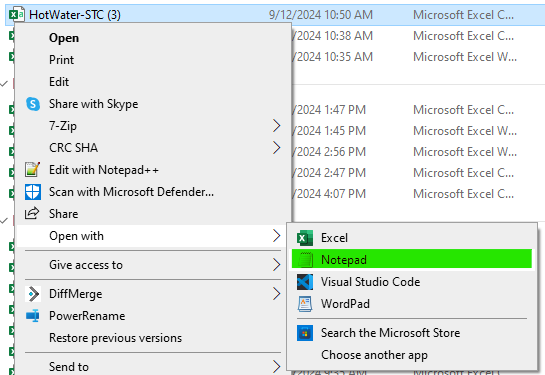This screenshot has width=545, height=375.
Task: Click the row dated 4:07 PM
Action: coord(418,194)
